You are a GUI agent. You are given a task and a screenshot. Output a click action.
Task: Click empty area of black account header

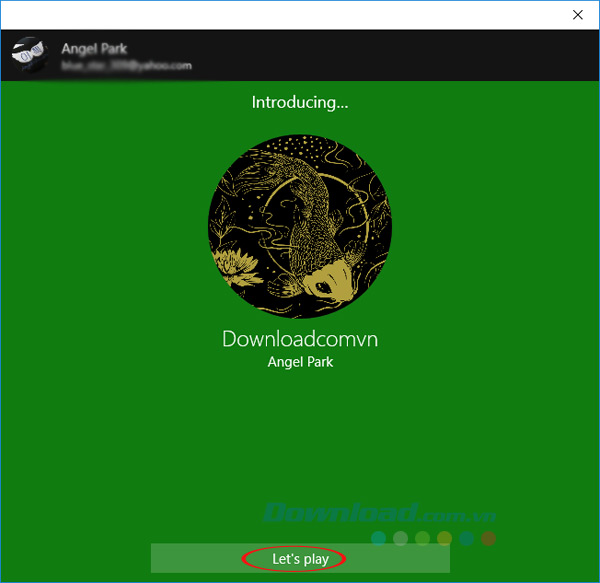click(400, 56)
